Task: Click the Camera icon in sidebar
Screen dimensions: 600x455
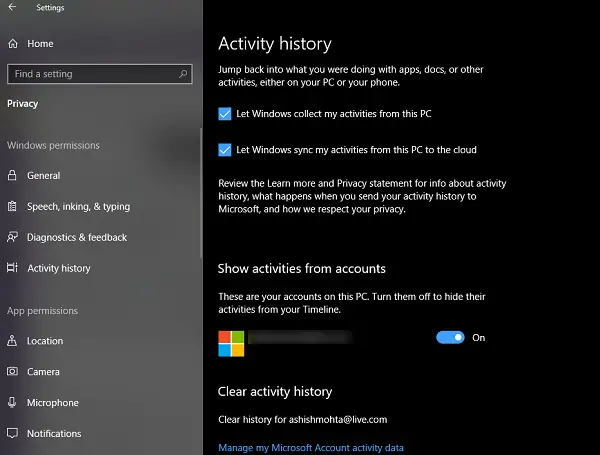Action: point(12,371)
